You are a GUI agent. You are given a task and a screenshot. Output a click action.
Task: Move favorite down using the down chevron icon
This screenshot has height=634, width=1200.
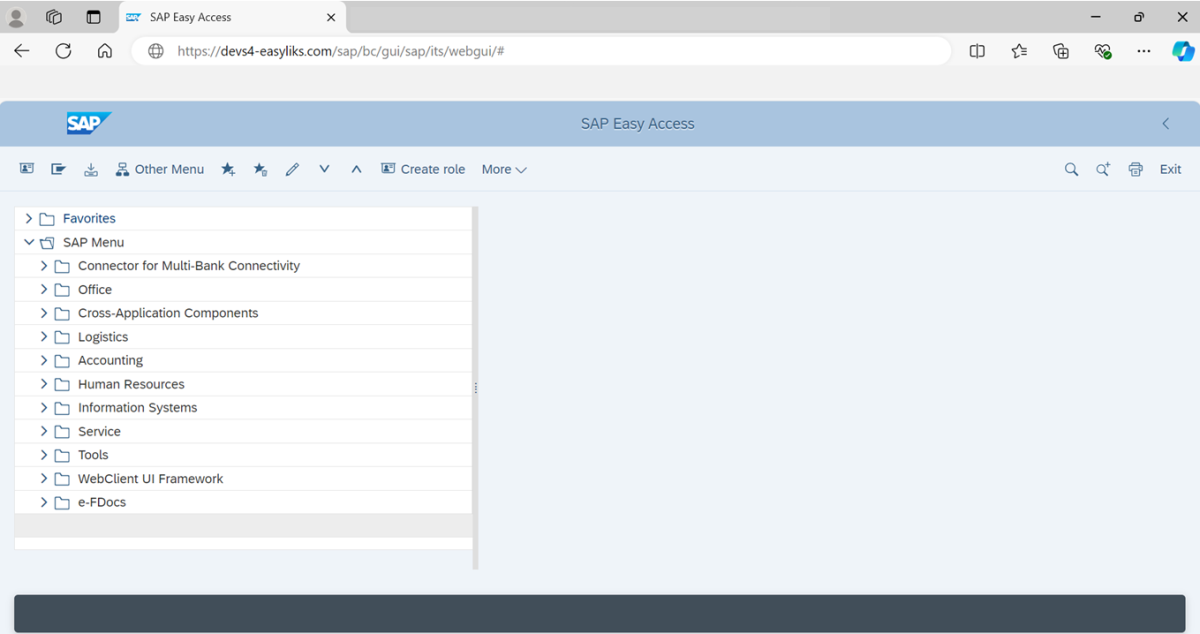324,169
